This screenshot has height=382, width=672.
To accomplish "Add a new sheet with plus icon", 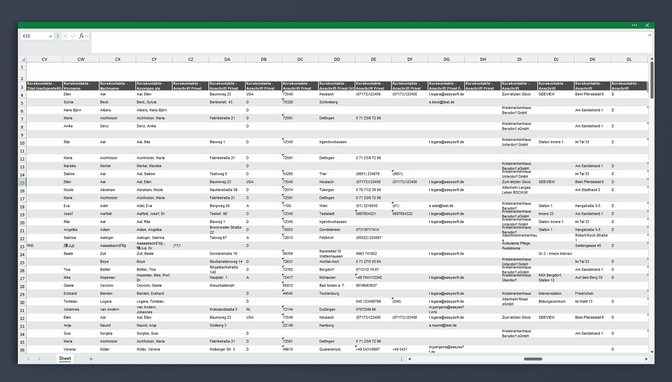I will click(91, 359).
